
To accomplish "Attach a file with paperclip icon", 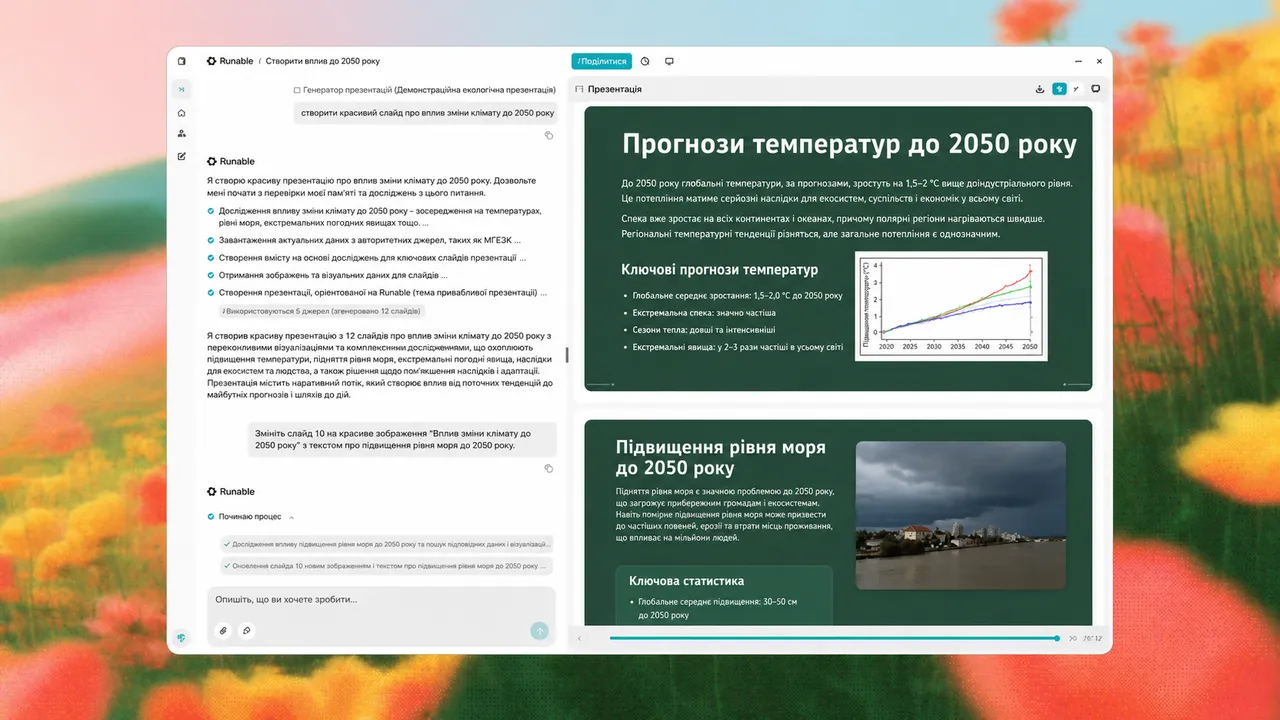I will pyautogui.click(x=223, y=630).
